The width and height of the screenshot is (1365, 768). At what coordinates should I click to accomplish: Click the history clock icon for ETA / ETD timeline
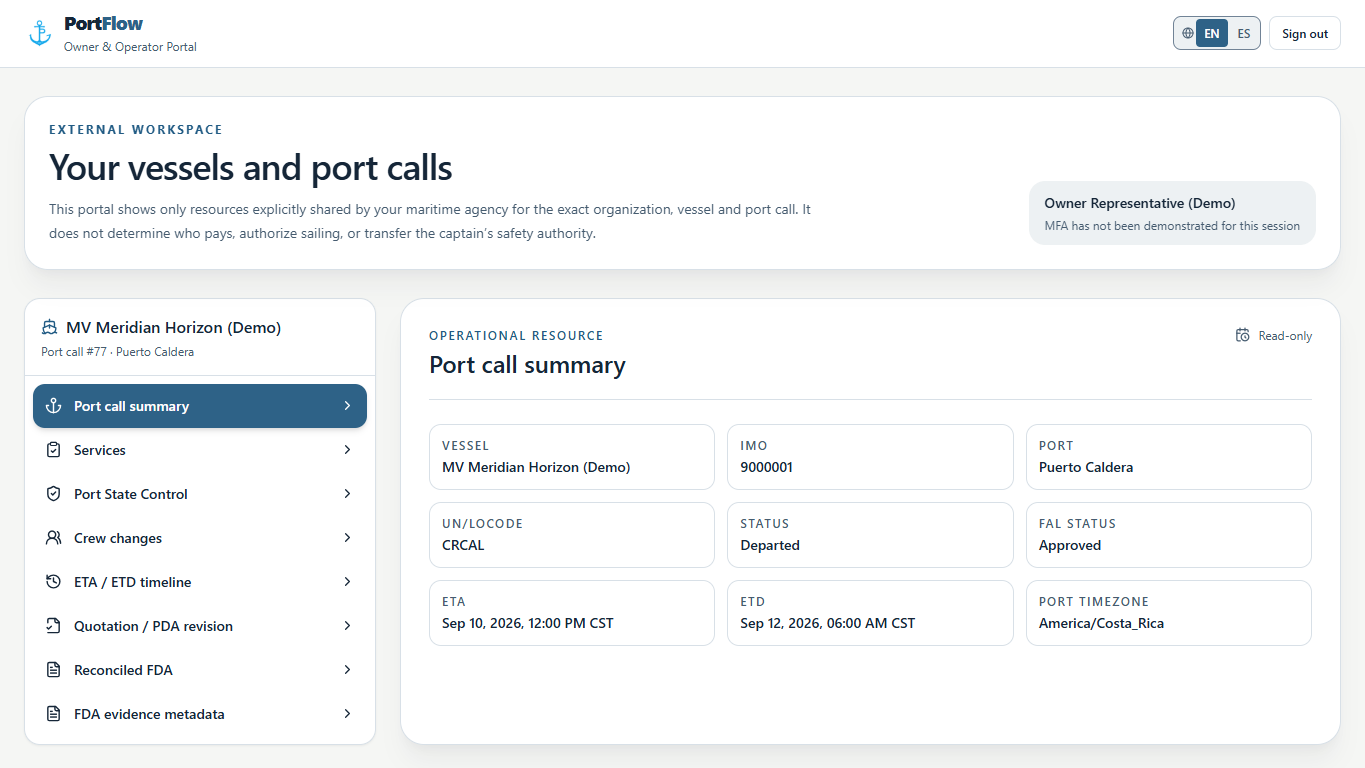pyautogui.click(x=54, y=582)
